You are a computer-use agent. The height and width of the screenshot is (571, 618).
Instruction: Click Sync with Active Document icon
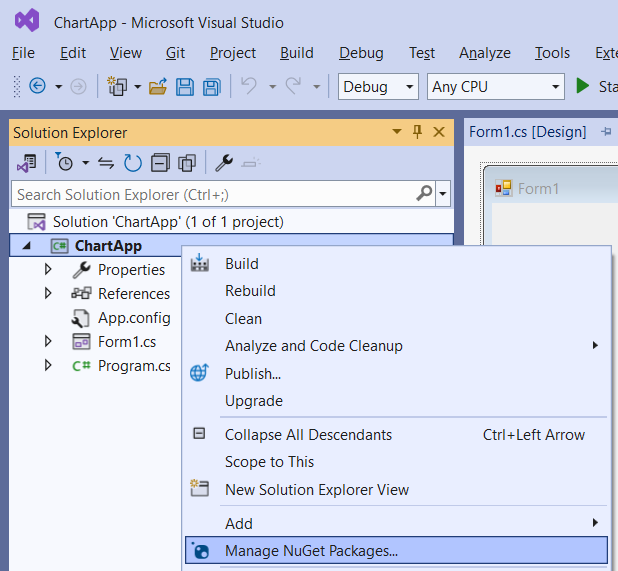106,163
